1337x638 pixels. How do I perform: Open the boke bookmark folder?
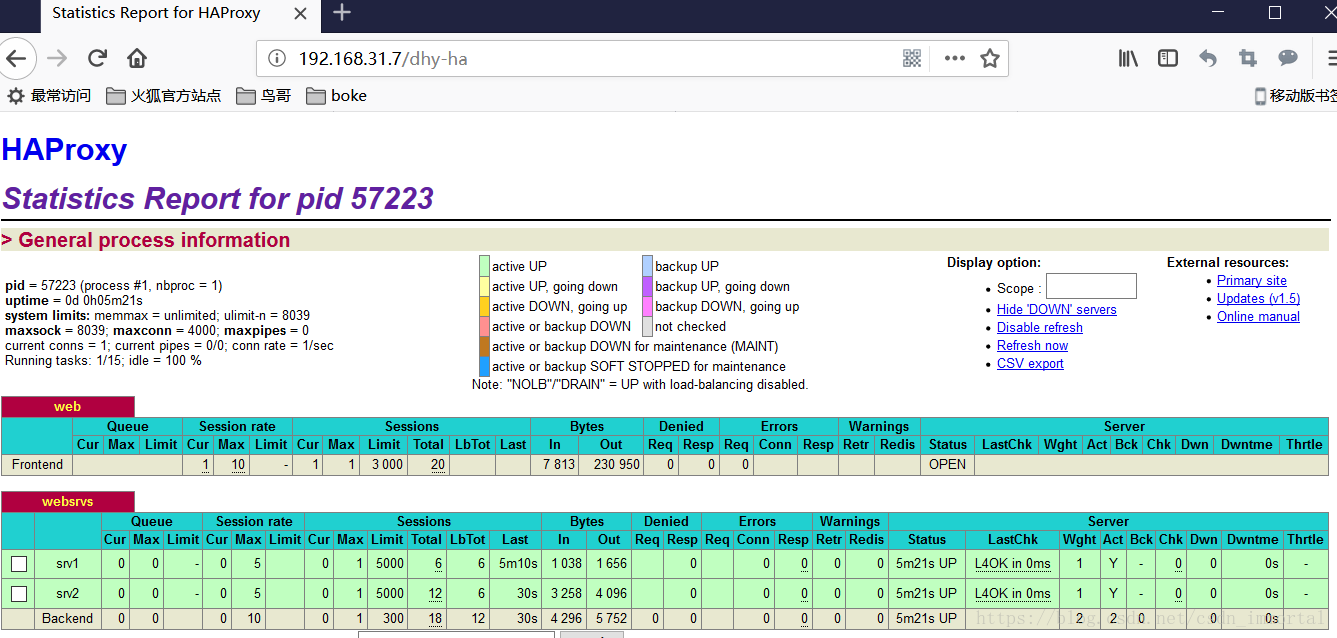pyautogui.click(x=337, y=96)
